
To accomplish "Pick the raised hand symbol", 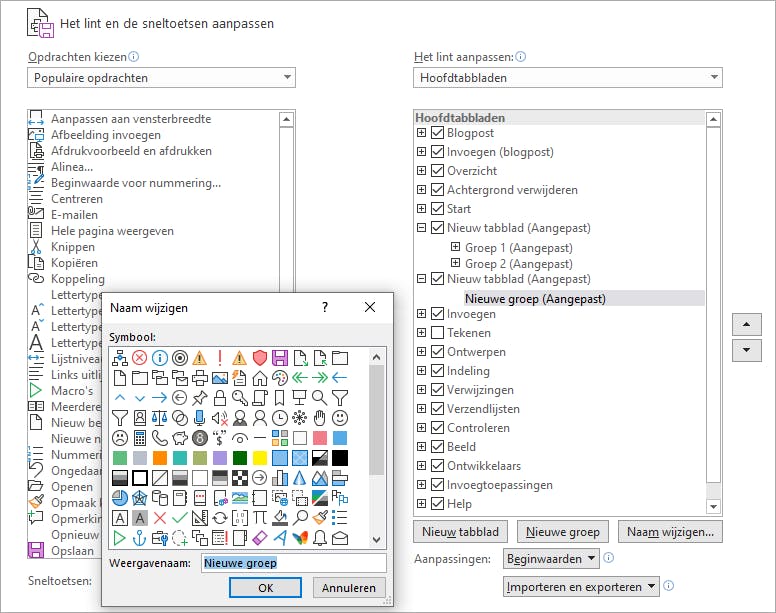I will point(320,418).
